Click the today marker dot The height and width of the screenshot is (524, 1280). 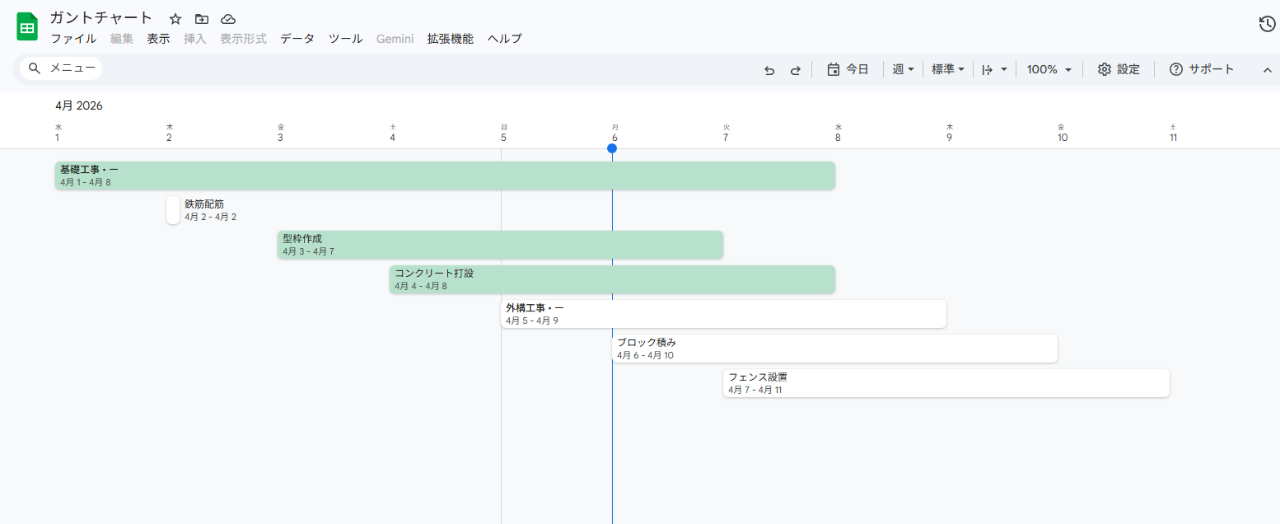612,148
